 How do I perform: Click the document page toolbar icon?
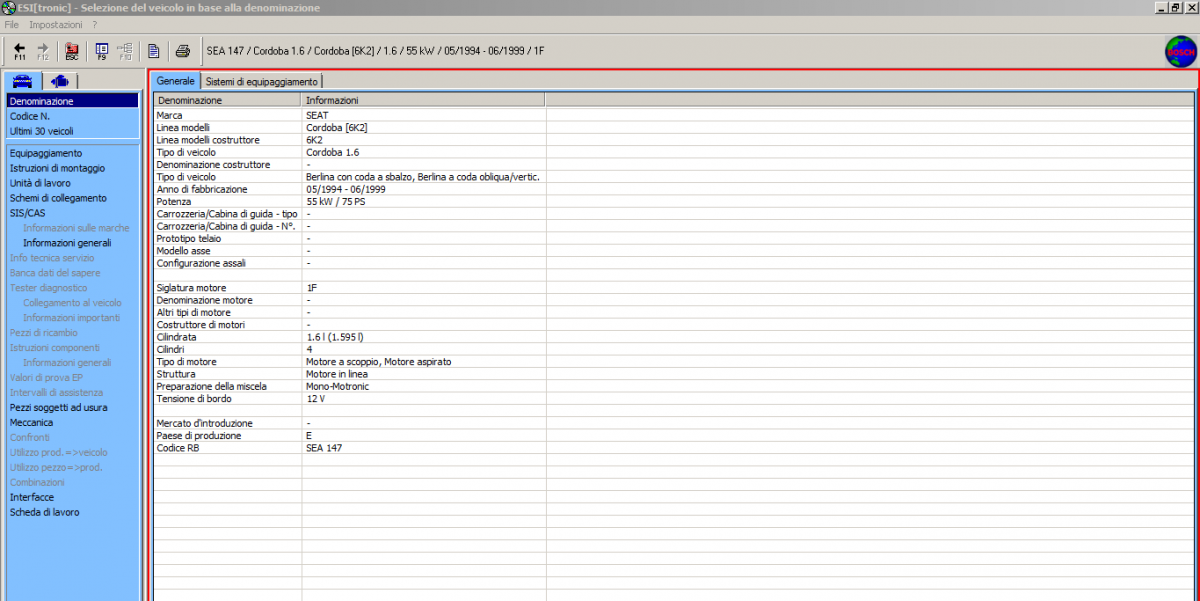pos(154,51)
